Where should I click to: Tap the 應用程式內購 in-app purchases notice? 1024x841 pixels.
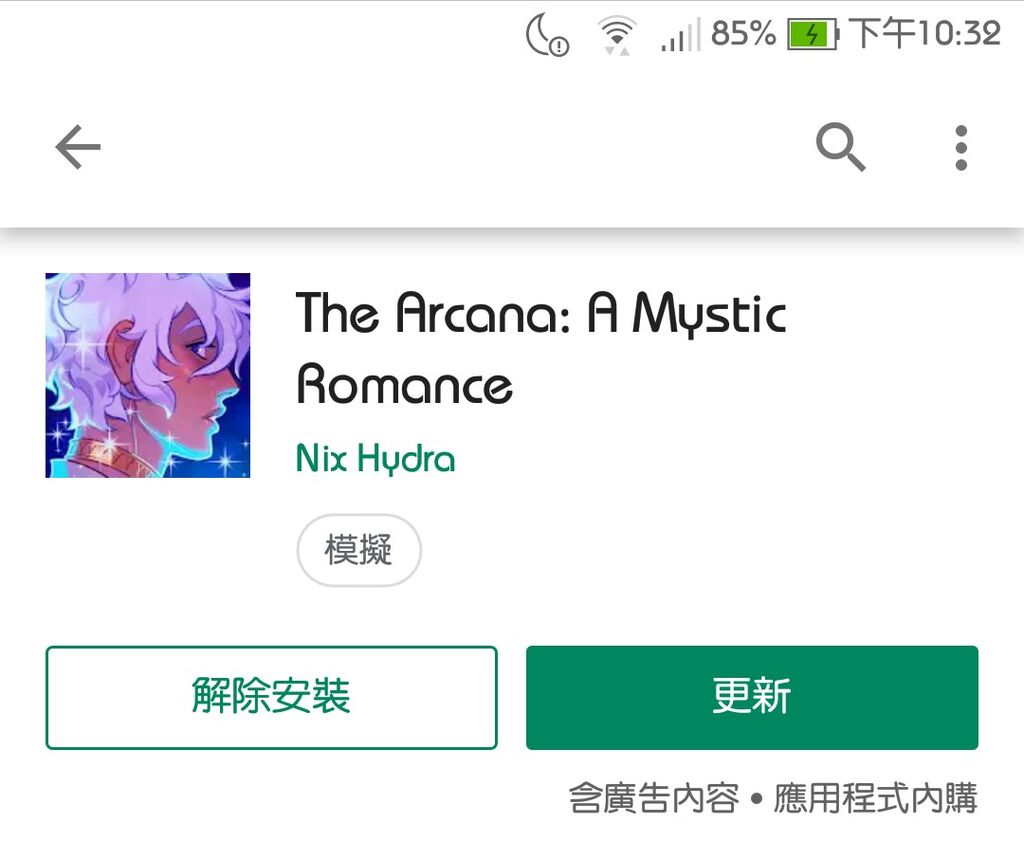875,798
